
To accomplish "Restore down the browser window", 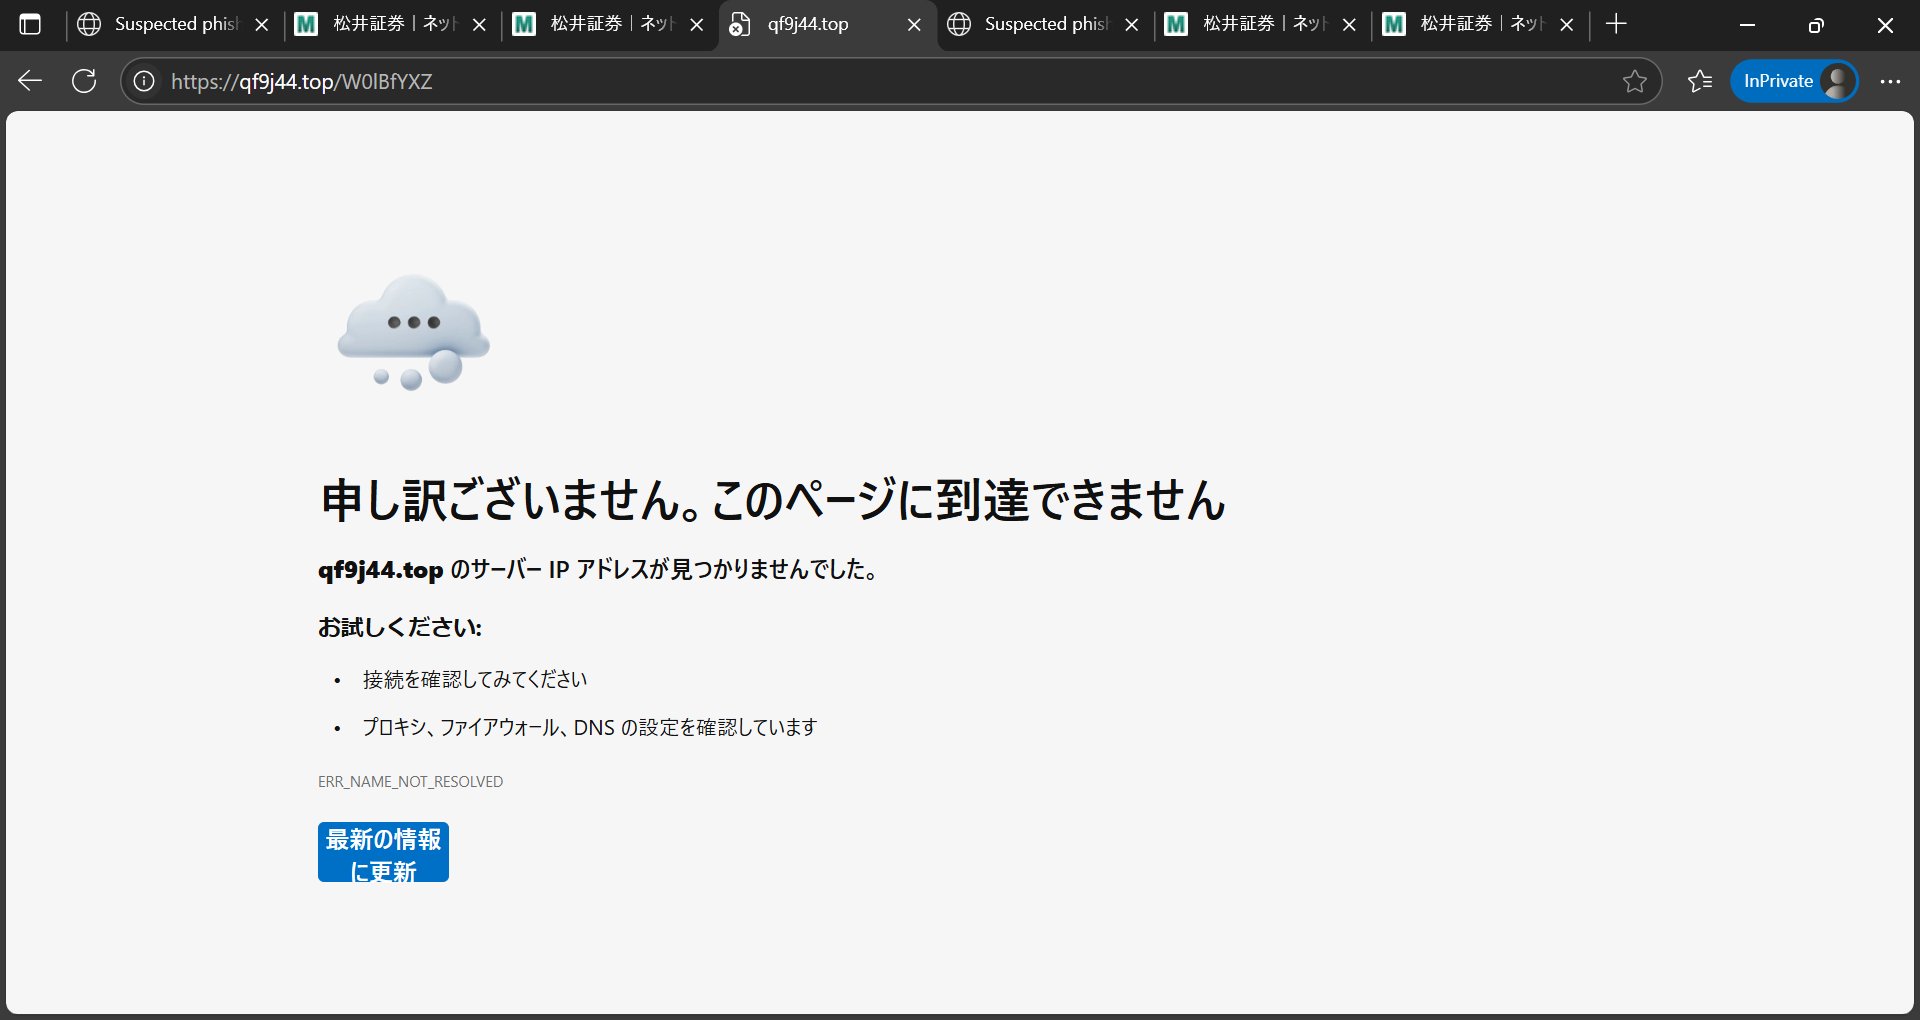I will pyautogui.click(x=1816, y=25).
